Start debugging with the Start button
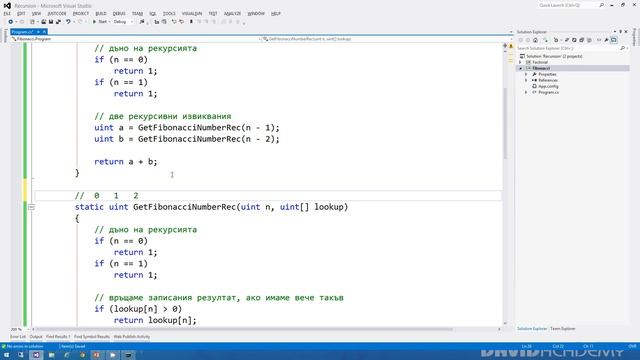 (x=100, y=22)
